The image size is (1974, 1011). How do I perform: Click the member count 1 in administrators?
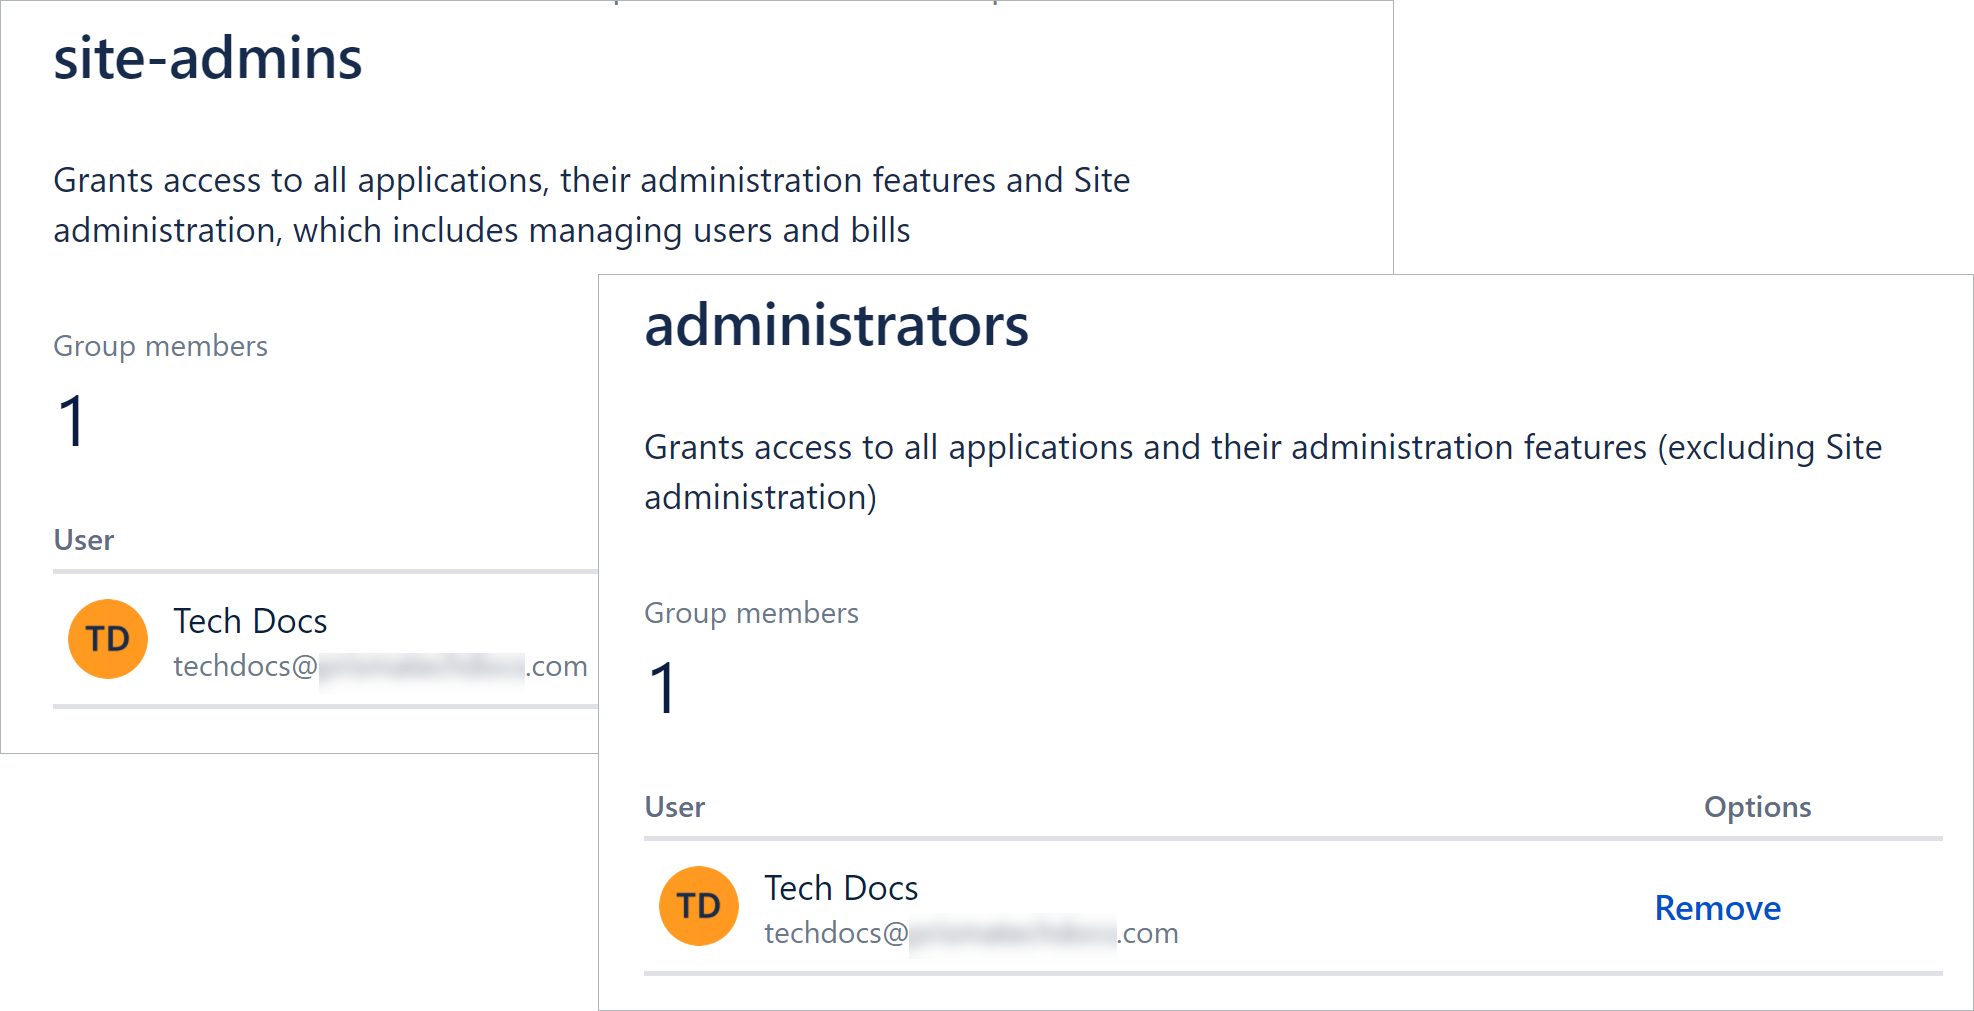(663, 688)
